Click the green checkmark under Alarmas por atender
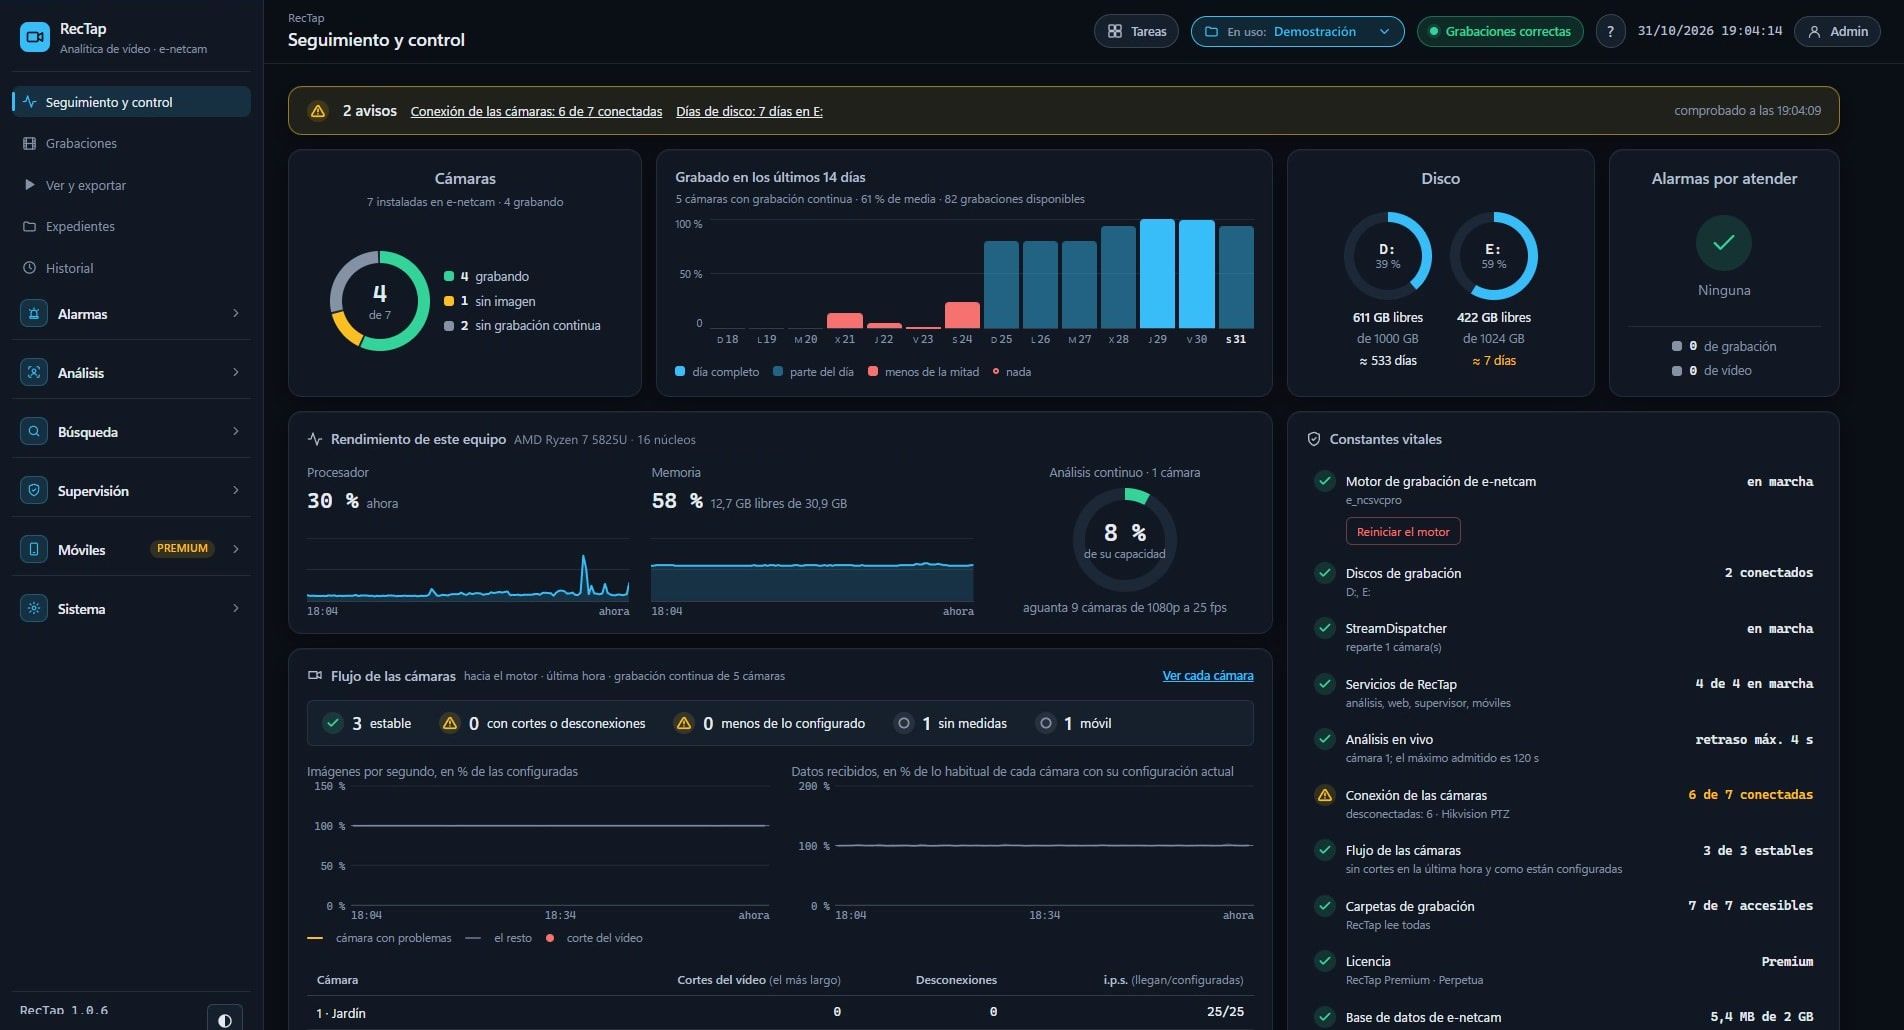Screen dimensions: 1904x1030 pos(1724,243)
